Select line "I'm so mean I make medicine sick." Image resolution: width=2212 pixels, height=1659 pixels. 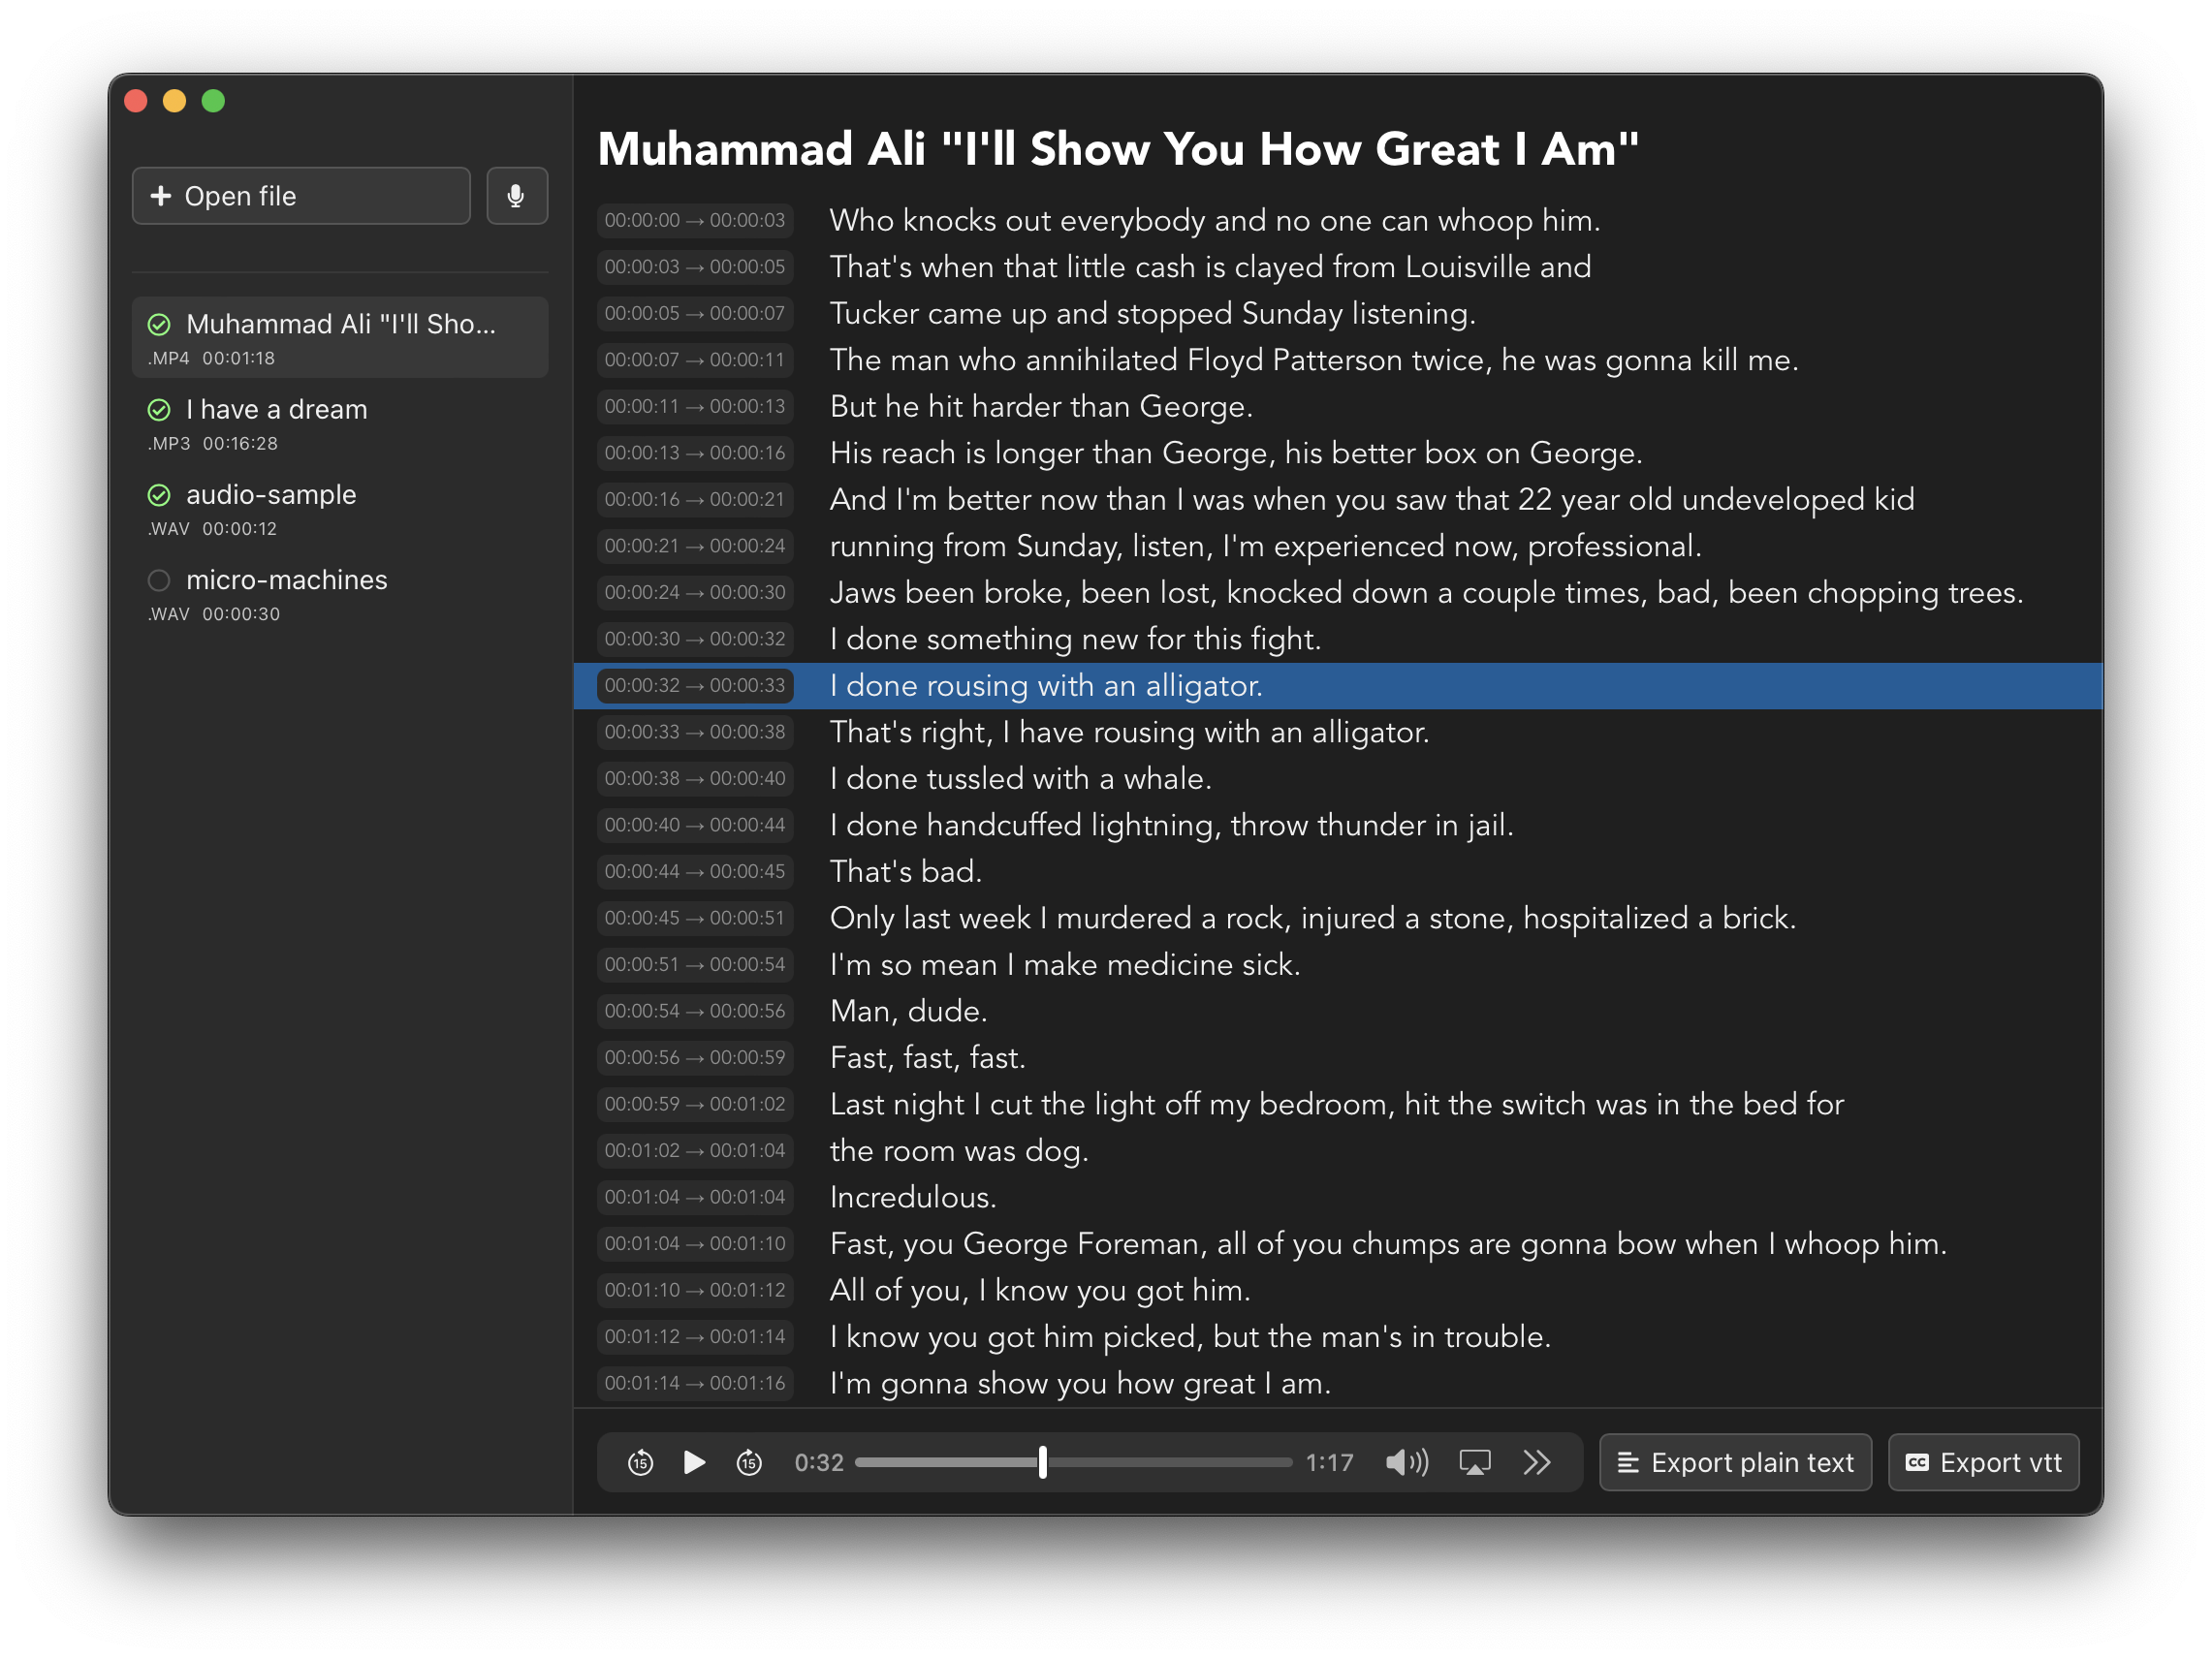coord(1065,965)
